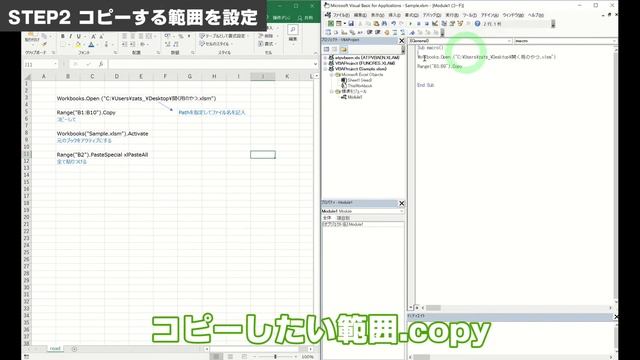Collapse the Microsoft Excel Objects folder
640x360 pixels.
coord(331,75)
